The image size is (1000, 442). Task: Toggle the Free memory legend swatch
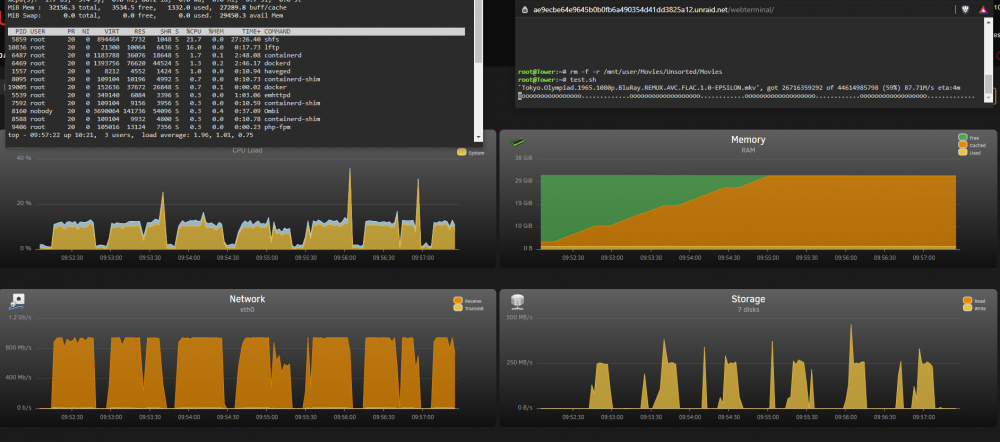pos(962,137)
